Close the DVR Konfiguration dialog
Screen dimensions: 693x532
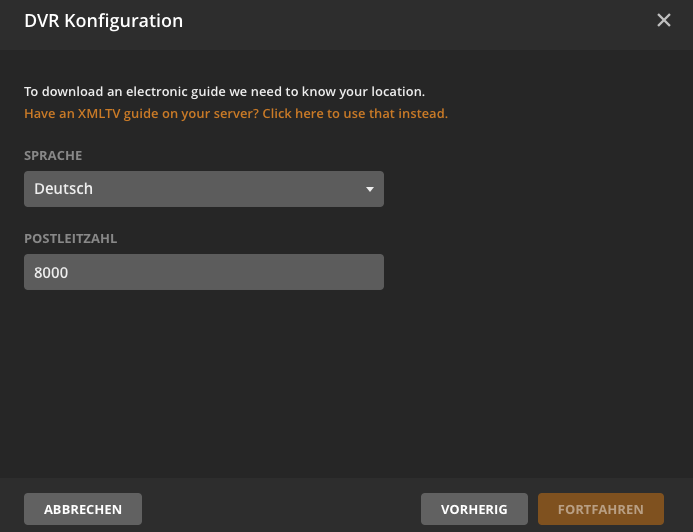[663, 20]
